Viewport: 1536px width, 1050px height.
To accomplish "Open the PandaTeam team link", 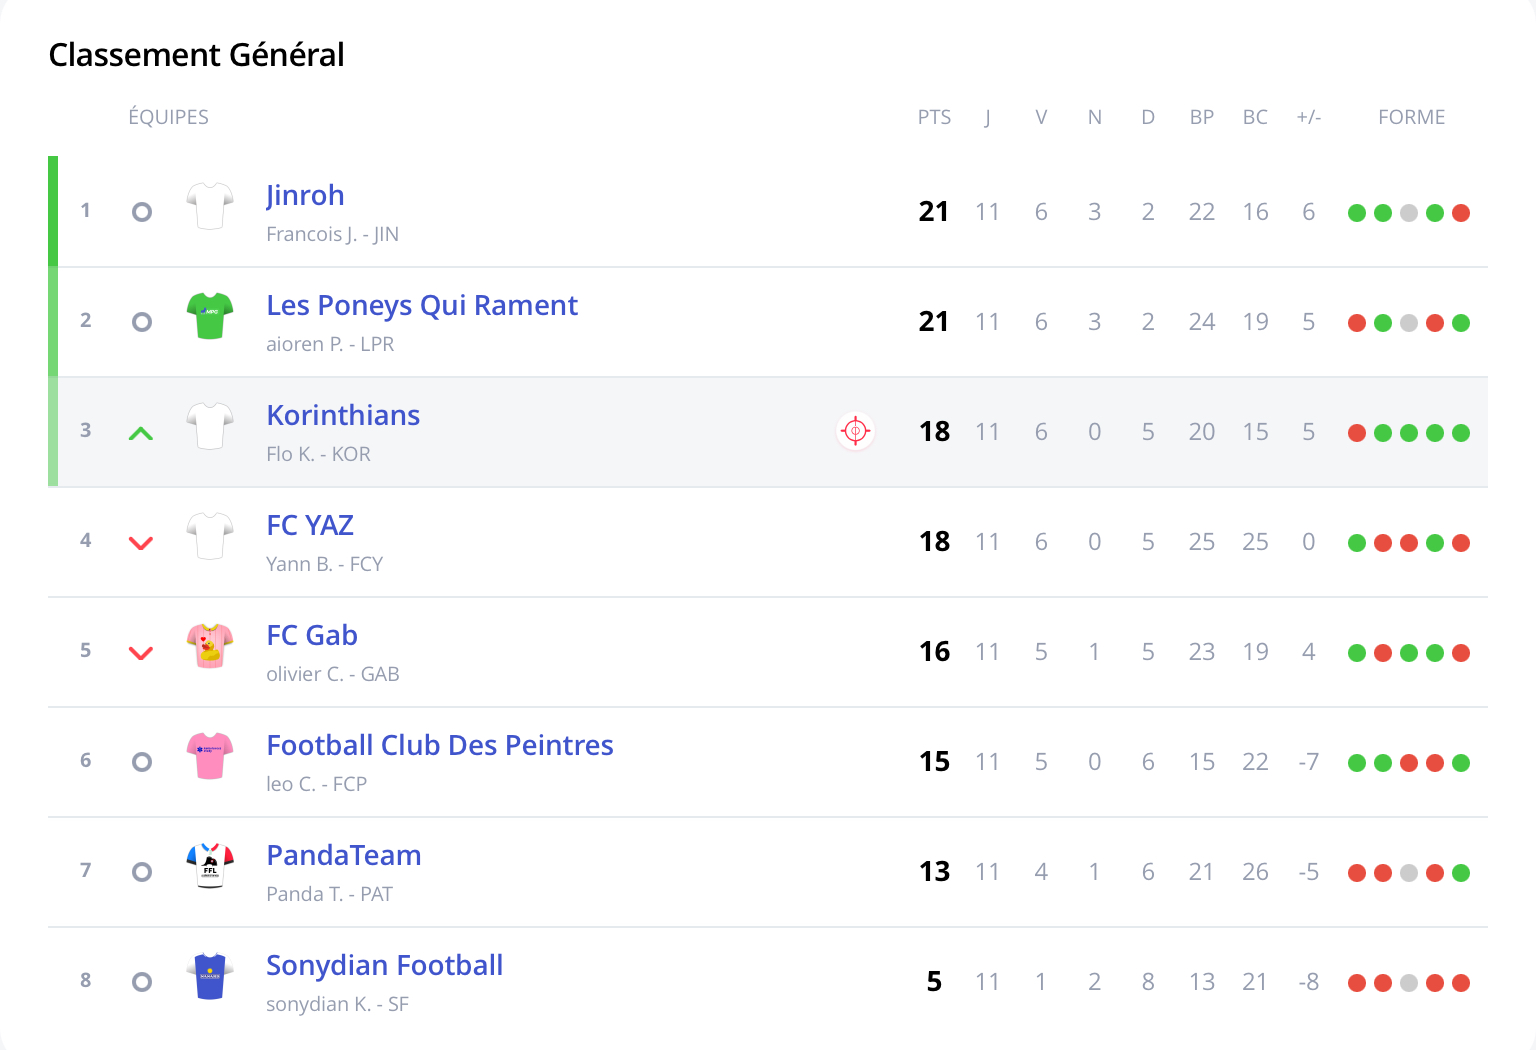I will click(x=343, y=856).
